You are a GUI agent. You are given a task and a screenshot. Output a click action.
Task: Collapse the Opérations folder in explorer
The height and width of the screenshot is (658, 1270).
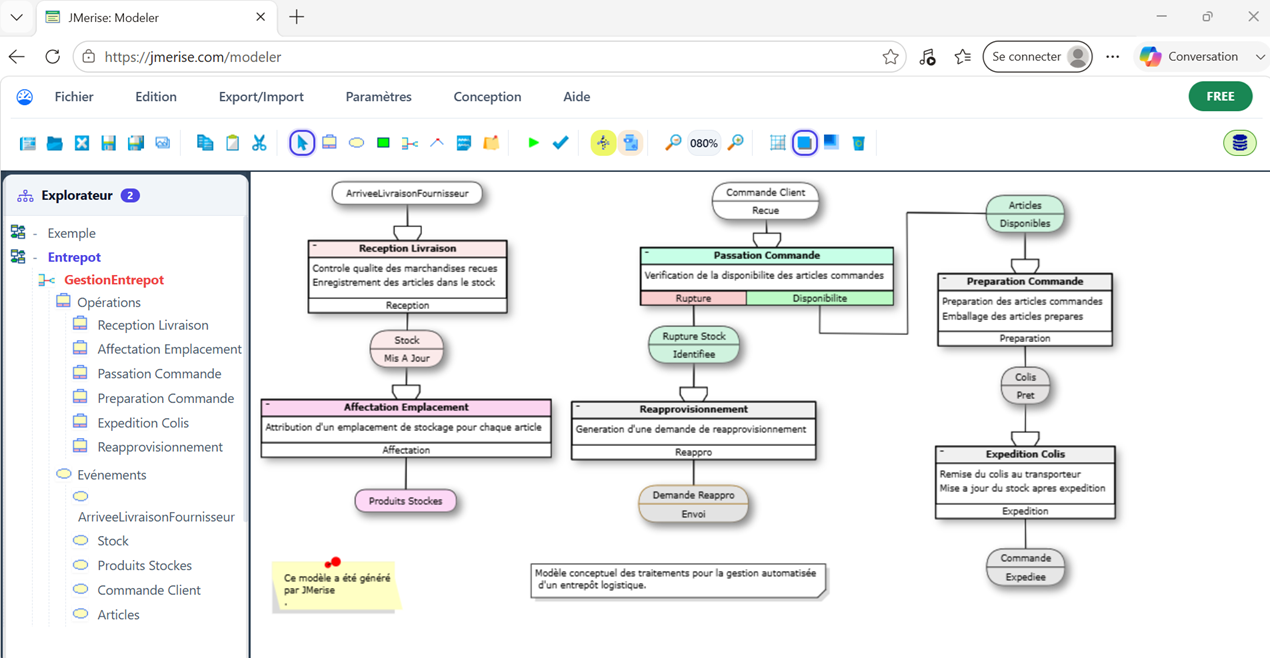pyautogui.click(x=63, y=301)
